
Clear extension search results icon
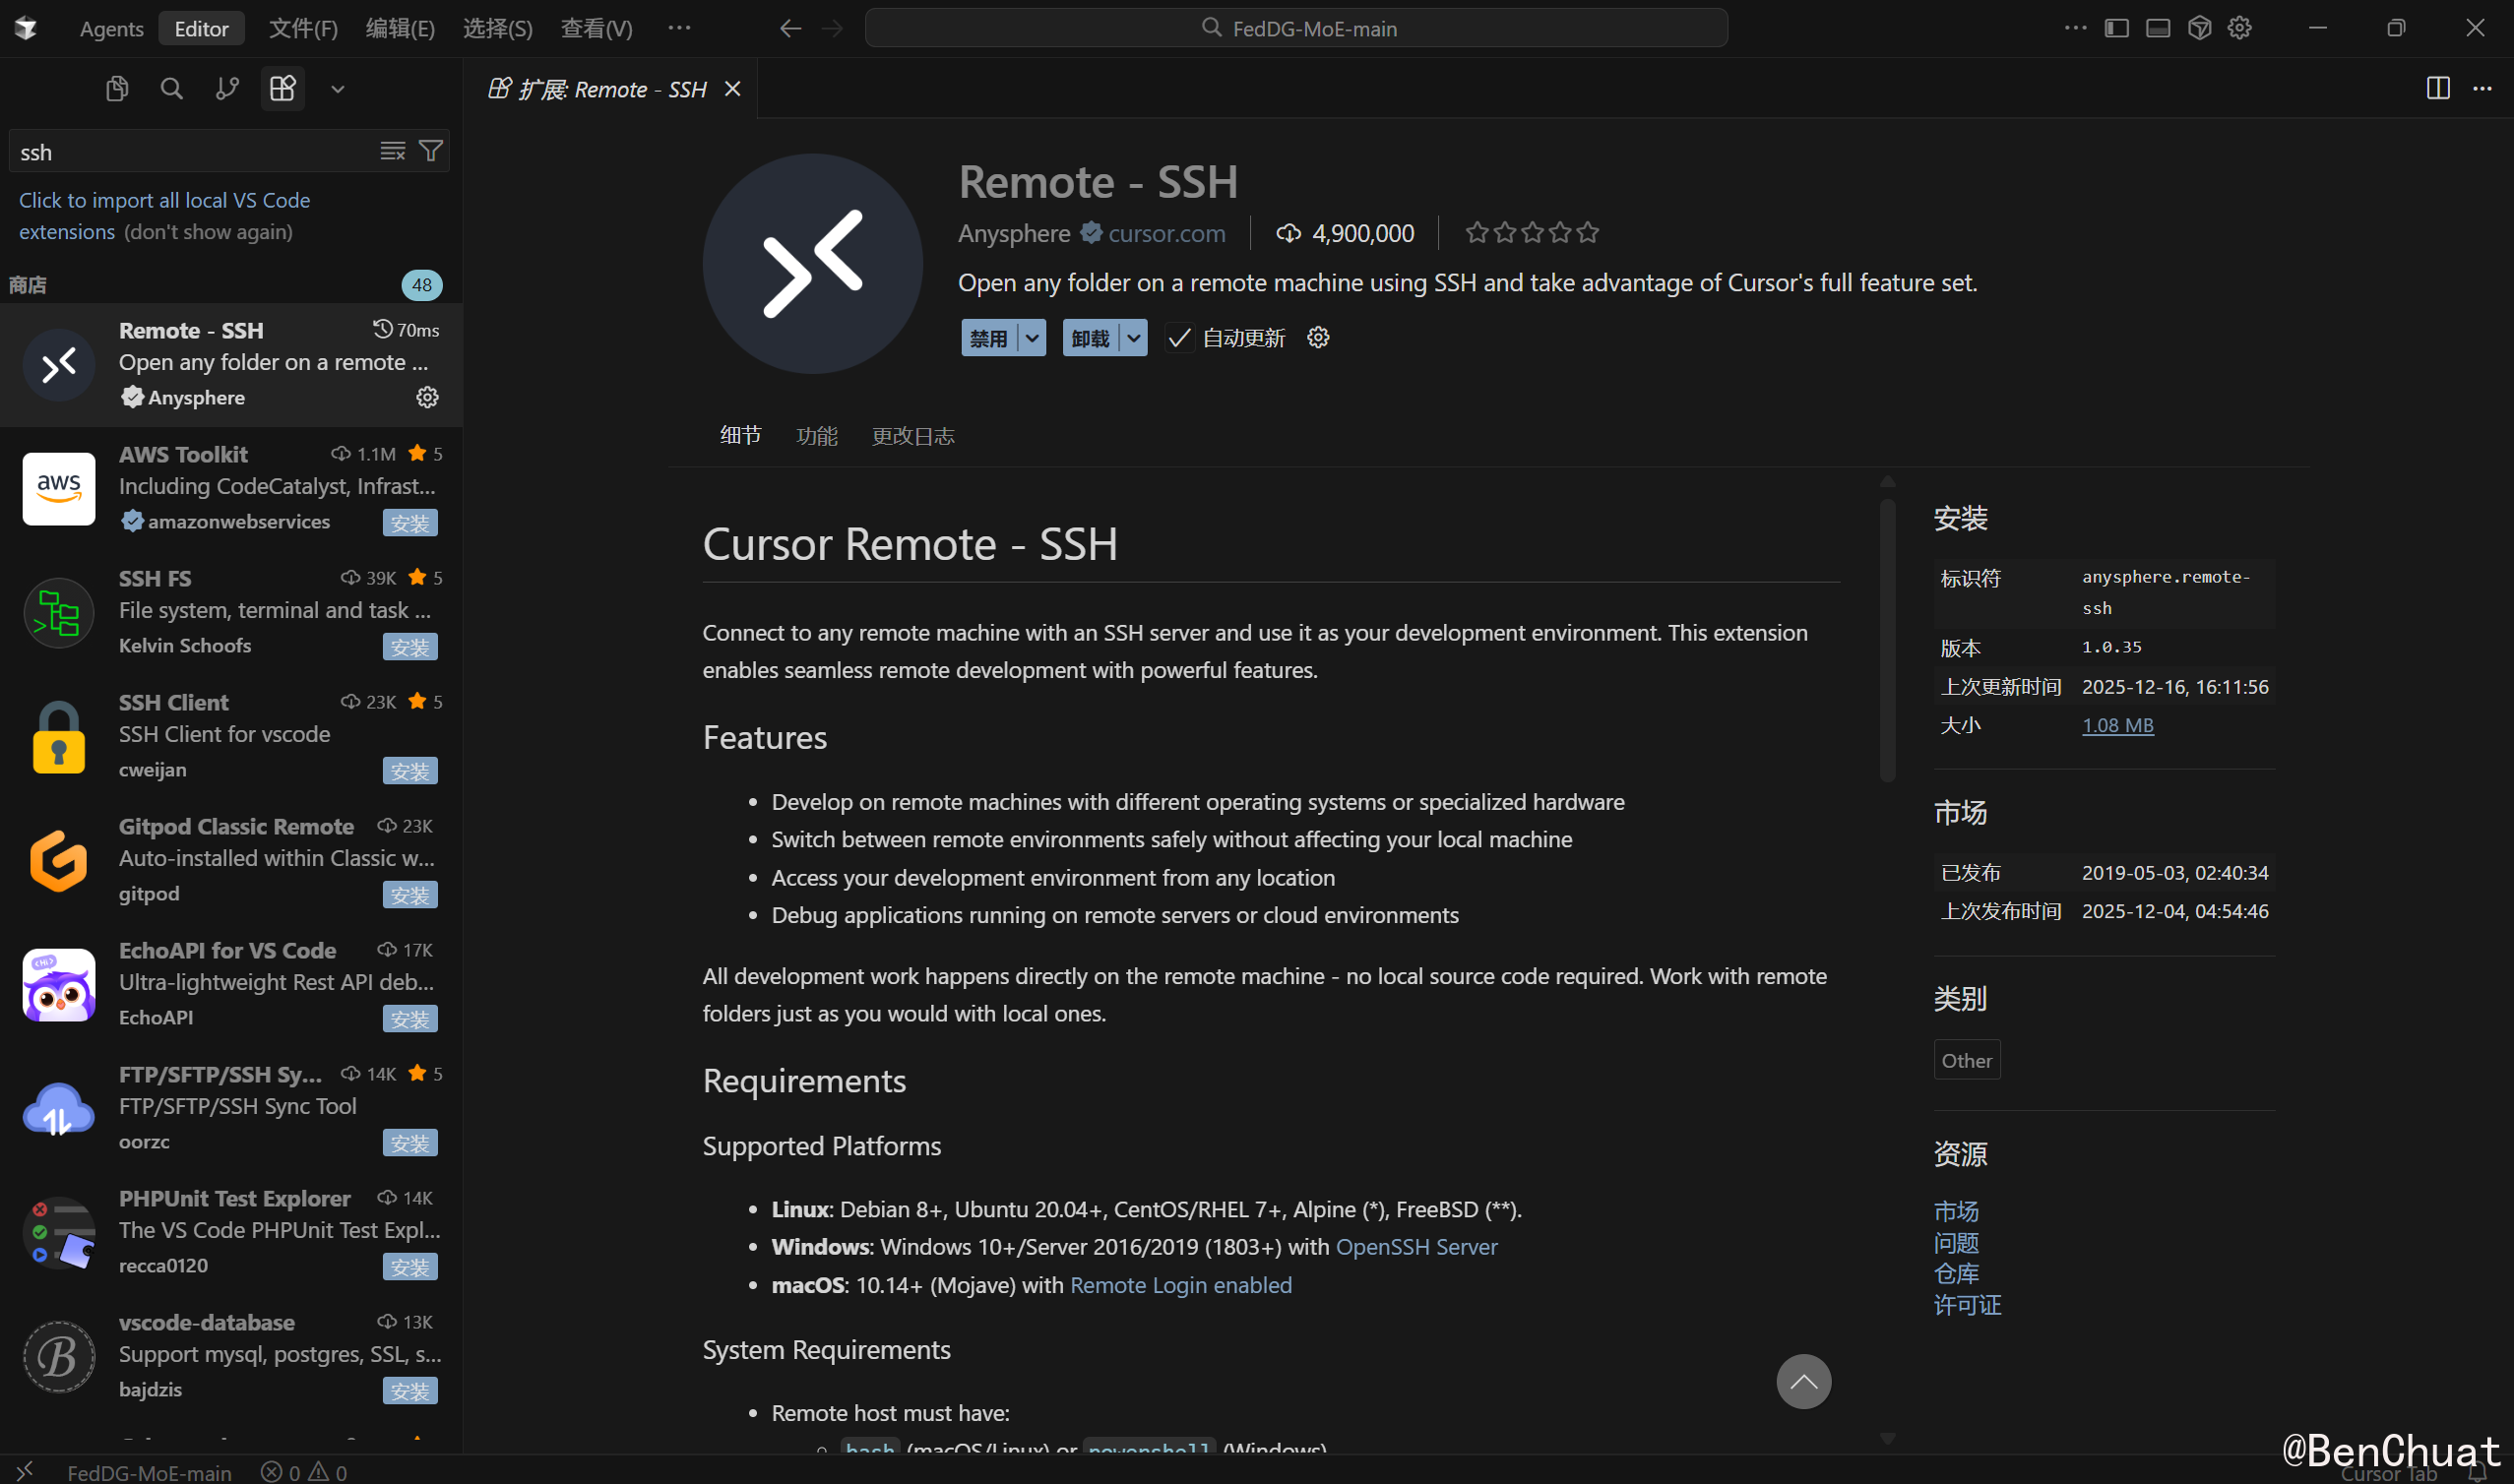(392, 151)
